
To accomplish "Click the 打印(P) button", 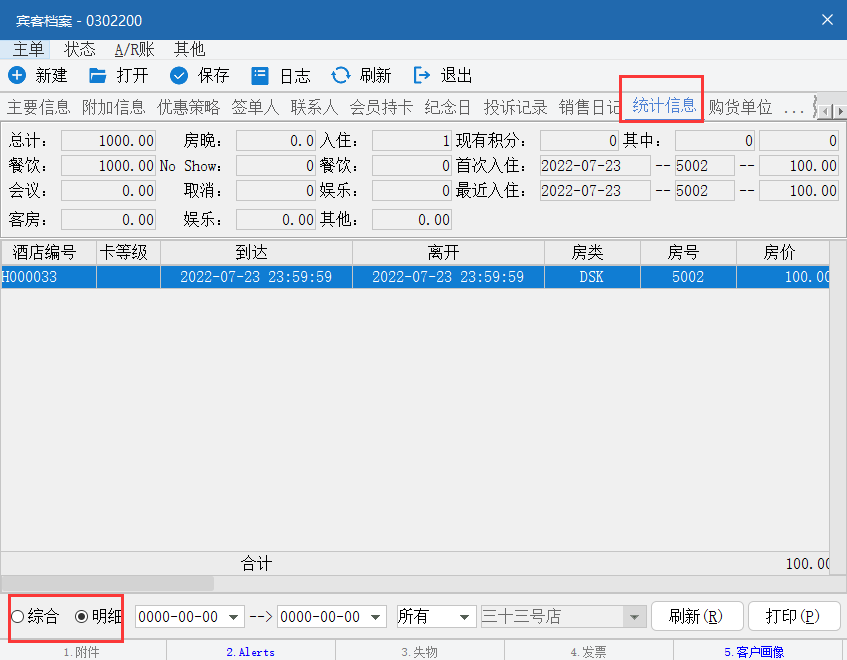I will tap(794, 616).
